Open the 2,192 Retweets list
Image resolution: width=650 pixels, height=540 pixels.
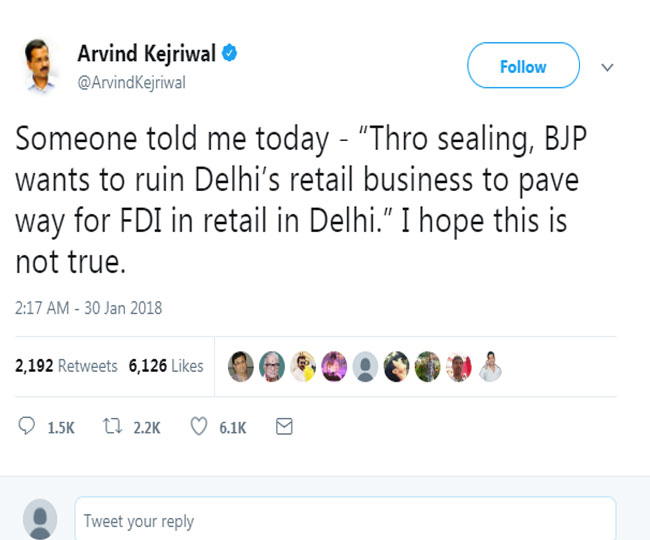click(x=66, y=367)
